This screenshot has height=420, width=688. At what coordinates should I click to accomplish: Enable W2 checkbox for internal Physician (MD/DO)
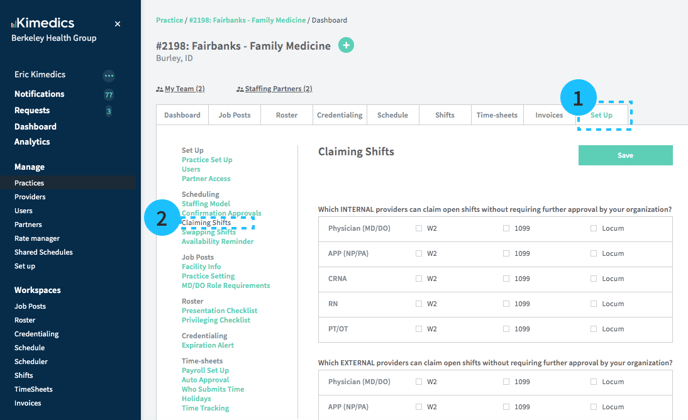419,228
